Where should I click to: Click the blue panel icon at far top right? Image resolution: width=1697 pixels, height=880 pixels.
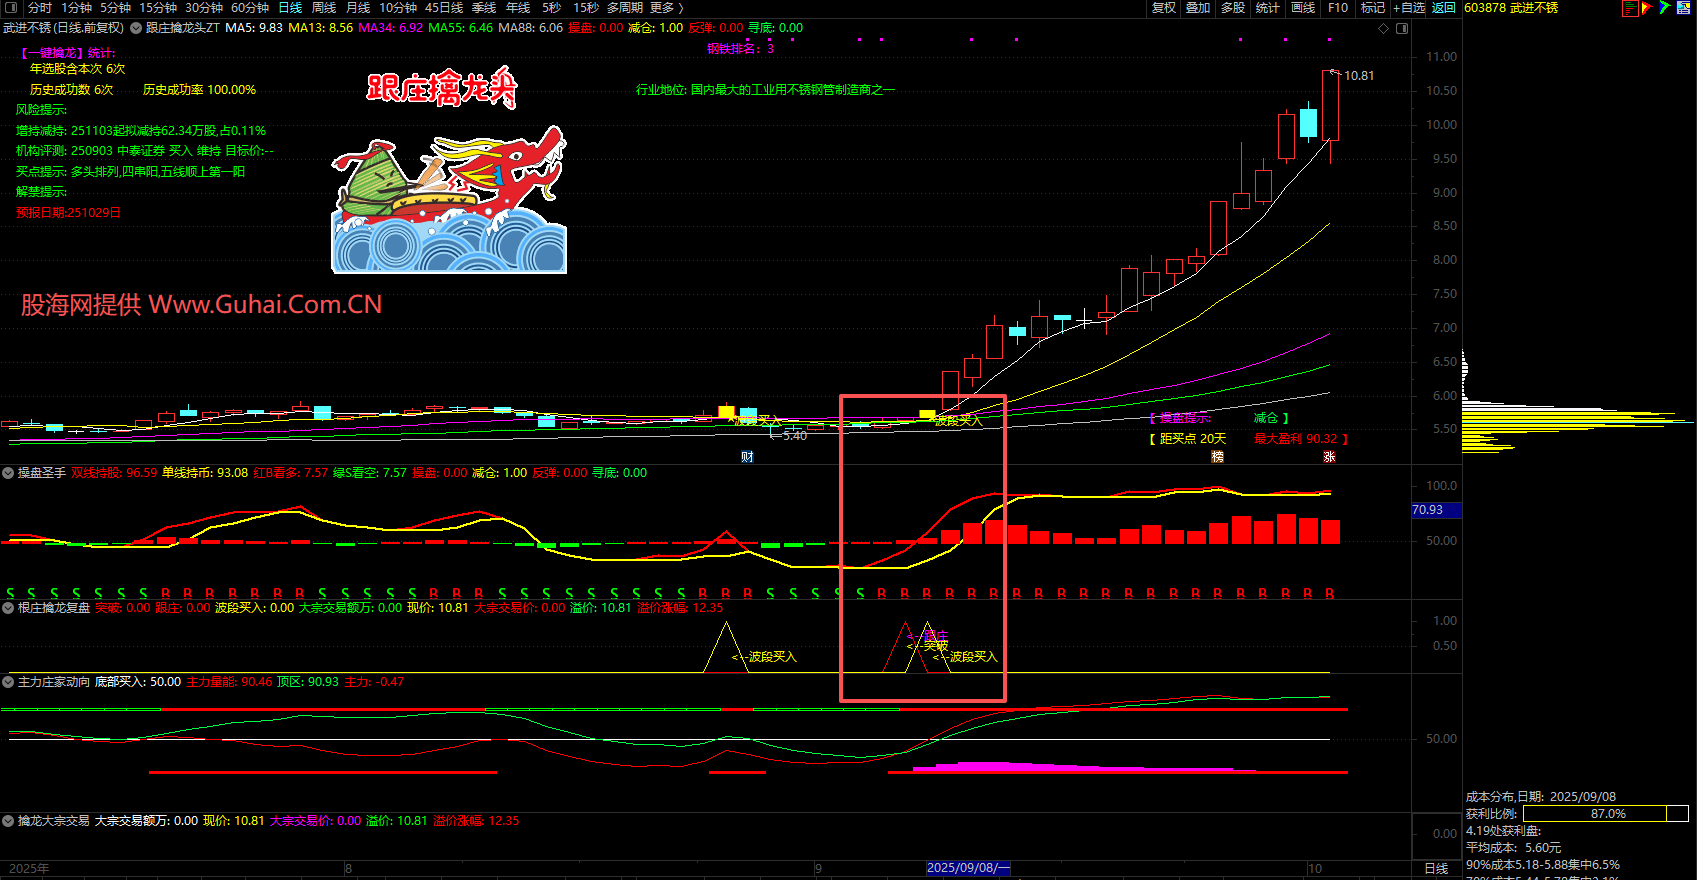[1683, 8]
